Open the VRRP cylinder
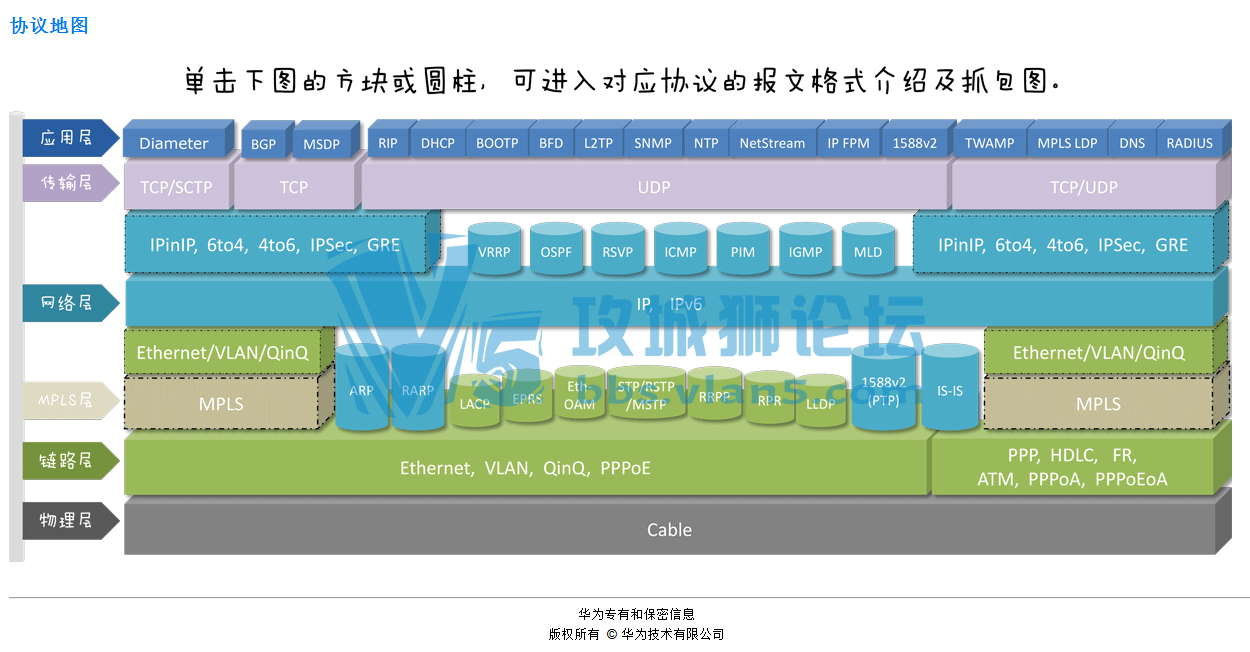Image resolution: width=1250 pixels, height=652 pixels. [494, 252]
